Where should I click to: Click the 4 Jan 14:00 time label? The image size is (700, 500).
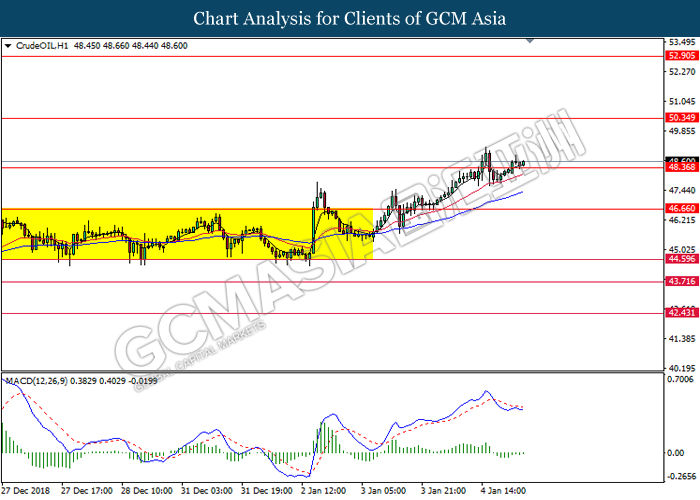(503, 491)
